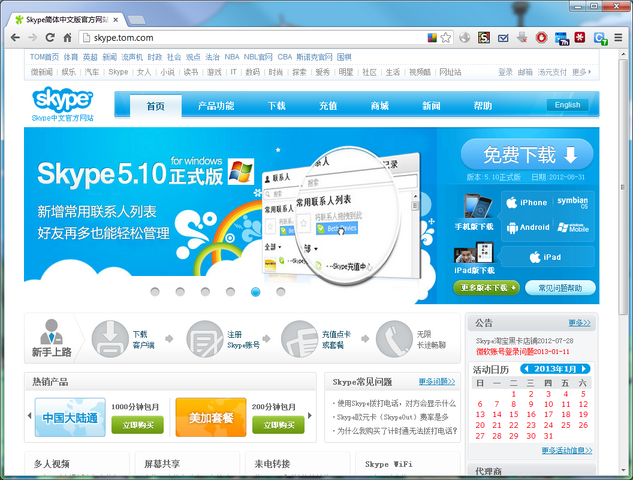Screen dimensions: 633x480
Task: Open the 更多活动信息>> link
Action: coord(567,450)
